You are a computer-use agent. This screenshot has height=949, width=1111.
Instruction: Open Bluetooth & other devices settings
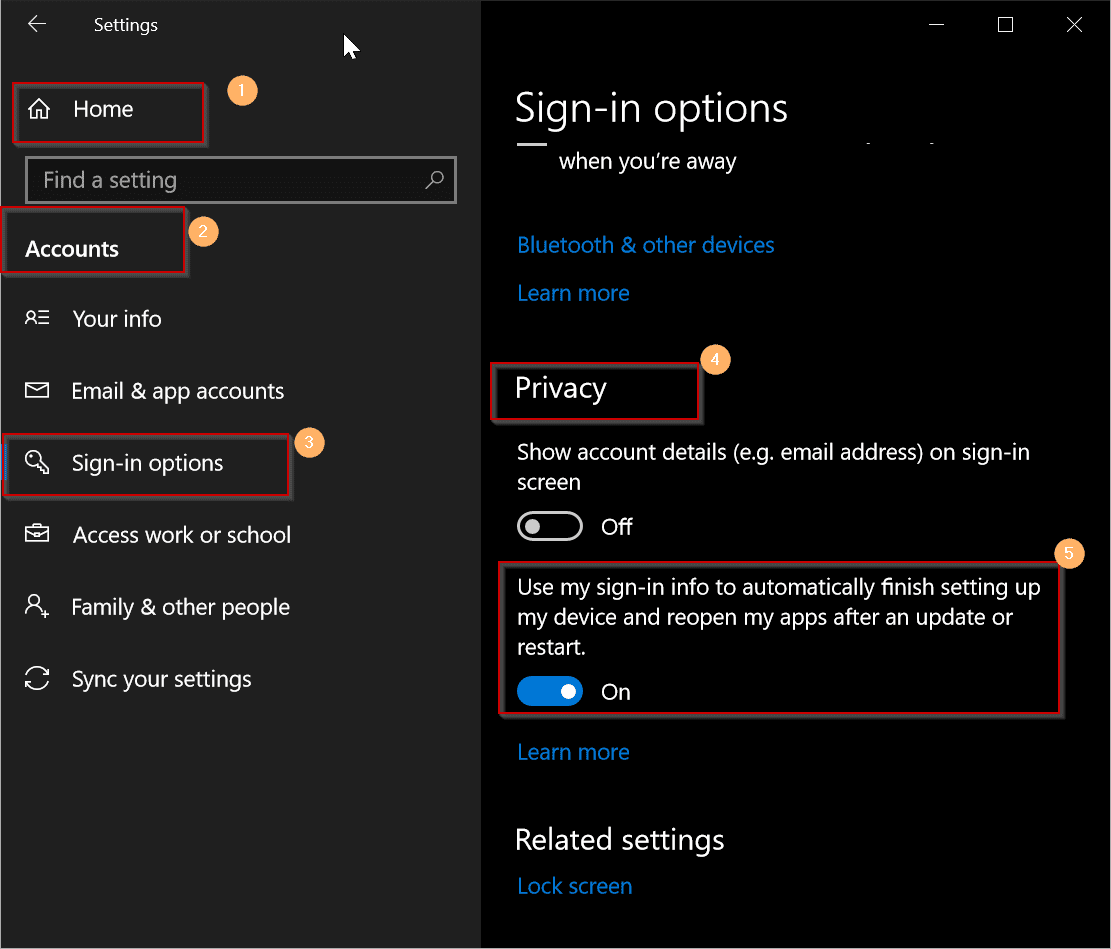[x=645, y=245]
